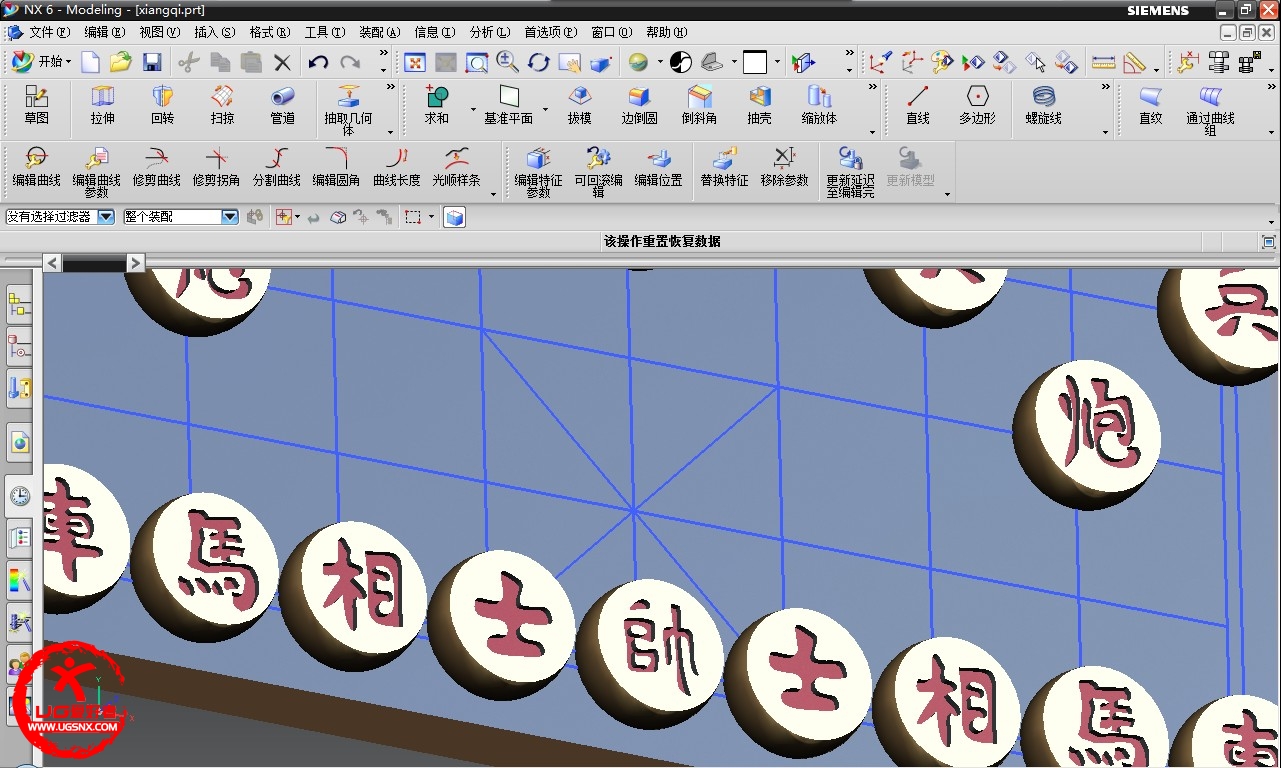Open the Assembly Navigator sidebar tab
Image resolution: width=1281 pixels, height=768 pixels.
(19, 305)
